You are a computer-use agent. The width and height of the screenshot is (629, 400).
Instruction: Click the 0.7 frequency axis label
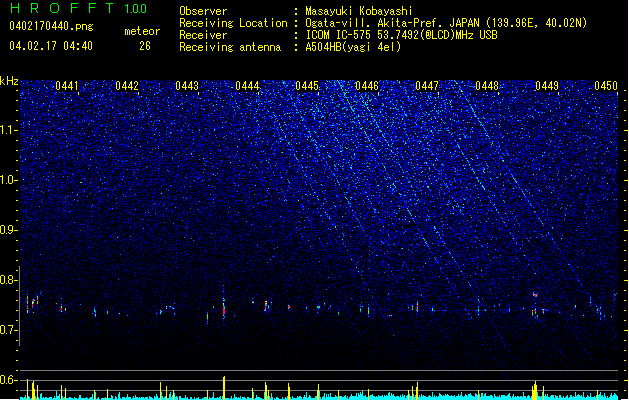[x=9, y=330]
